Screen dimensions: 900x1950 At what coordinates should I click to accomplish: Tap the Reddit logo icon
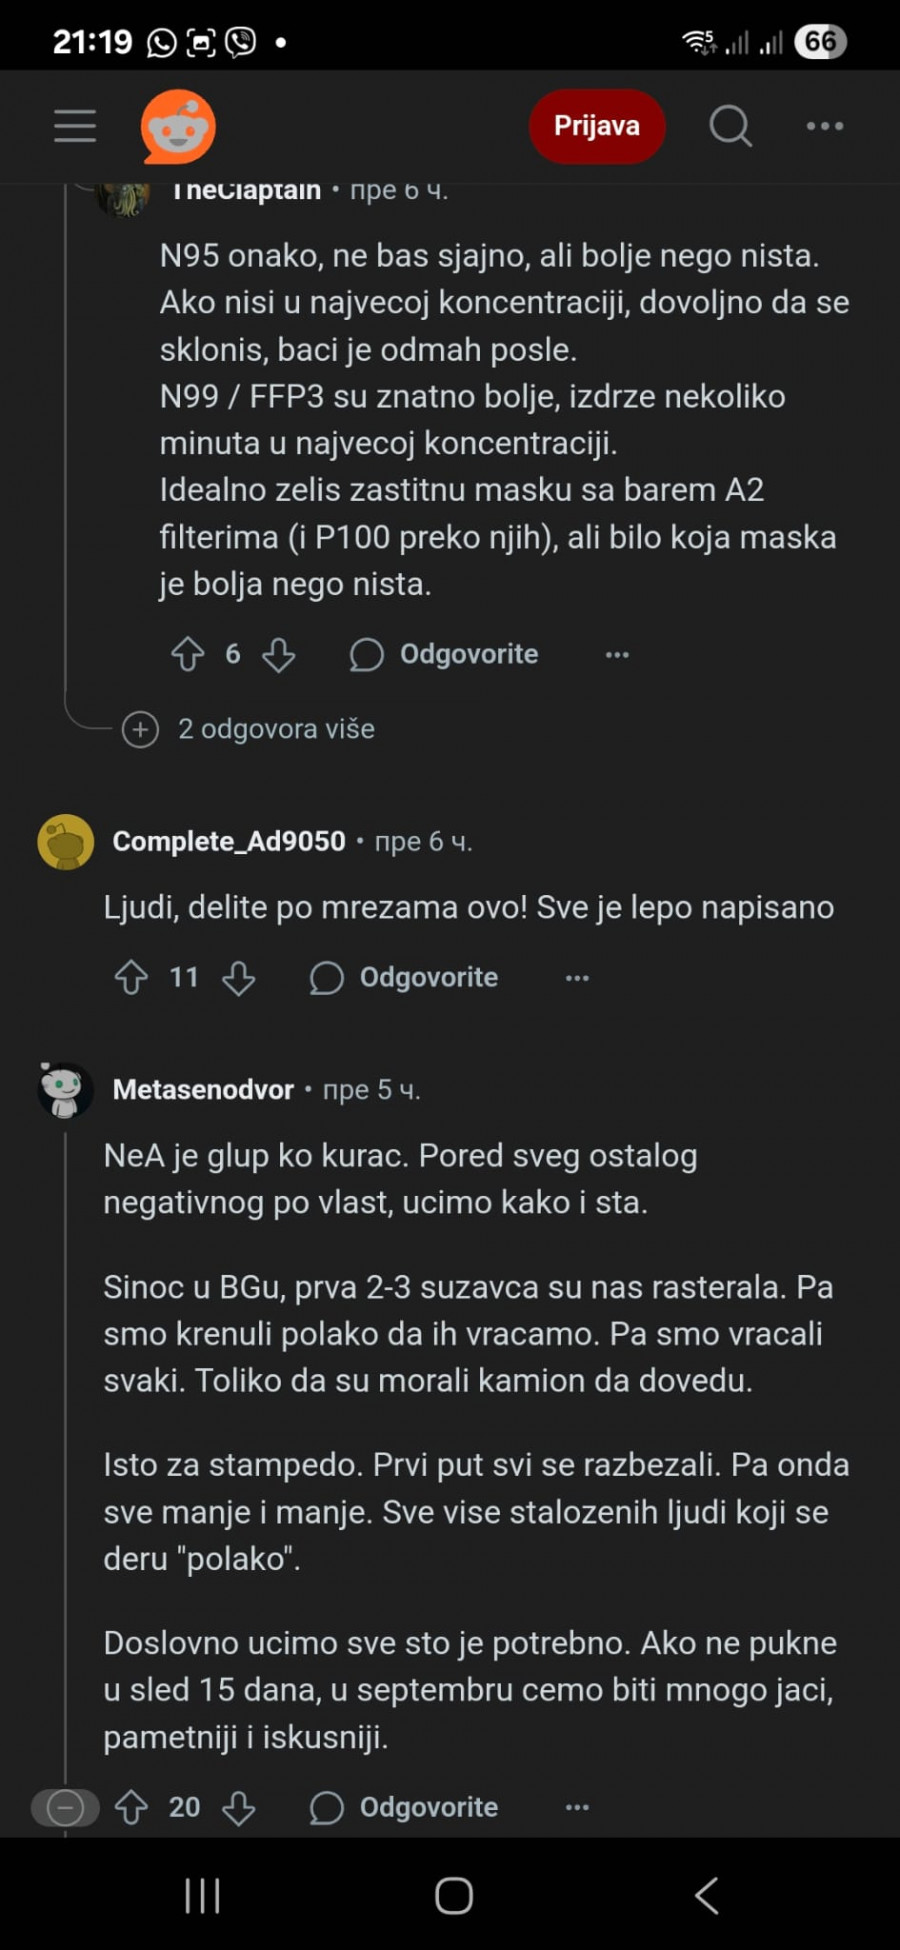tap(178, 126)
